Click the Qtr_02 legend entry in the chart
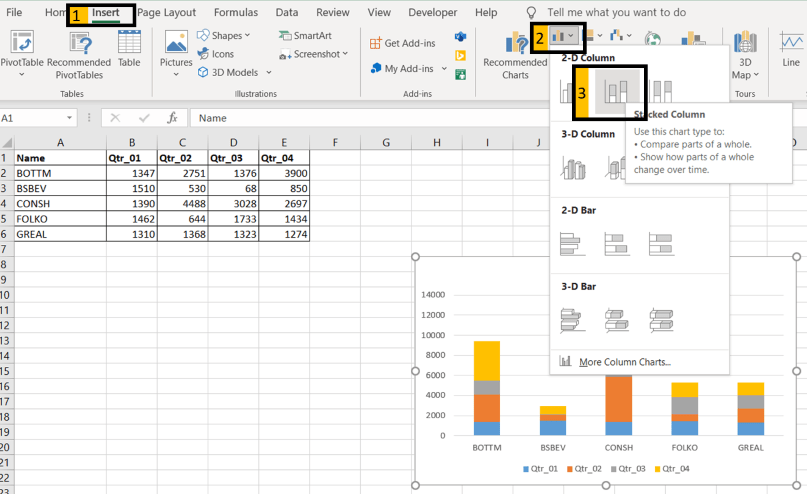 (584, 469)
